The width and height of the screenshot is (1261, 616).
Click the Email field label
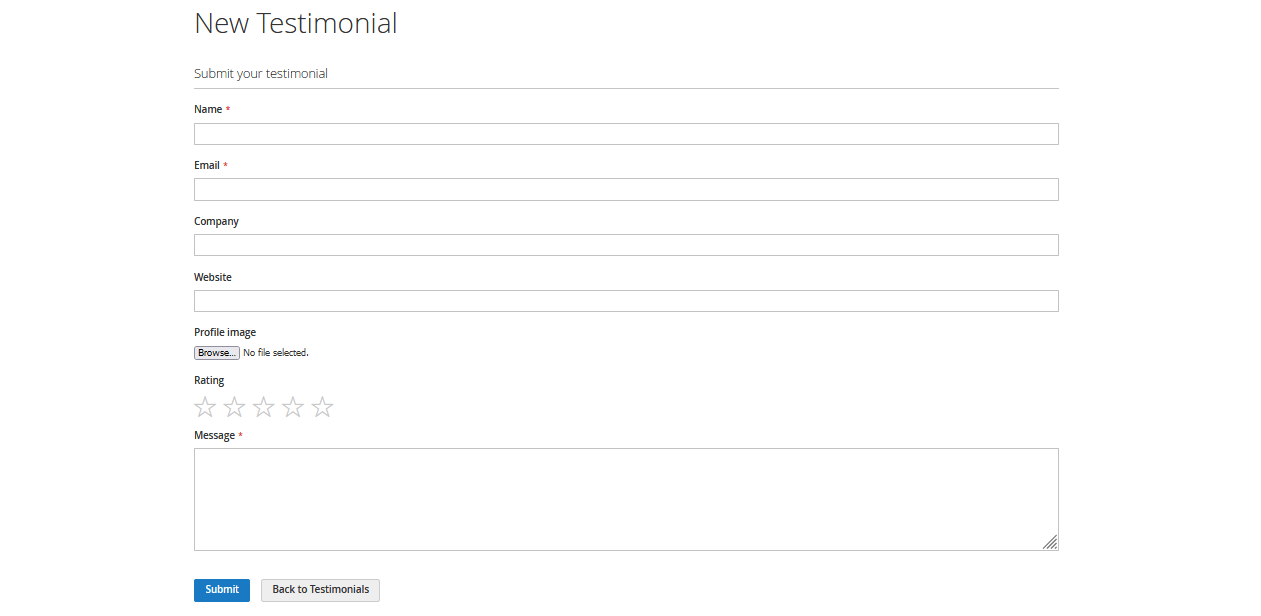coord(207,166)
